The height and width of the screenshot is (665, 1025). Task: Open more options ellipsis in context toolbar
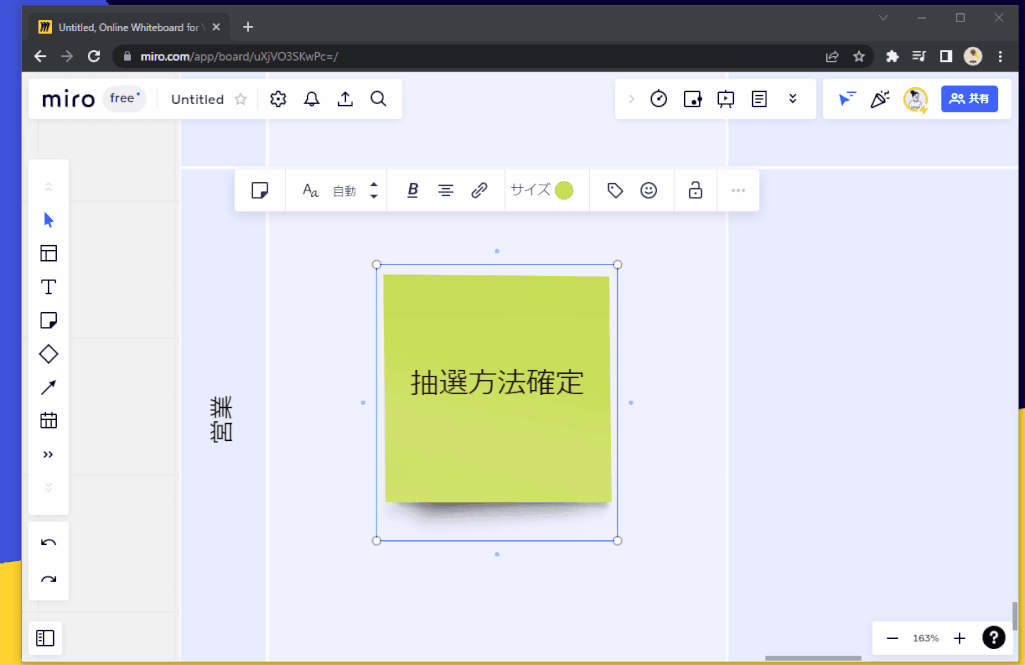[x=739, y=190]
